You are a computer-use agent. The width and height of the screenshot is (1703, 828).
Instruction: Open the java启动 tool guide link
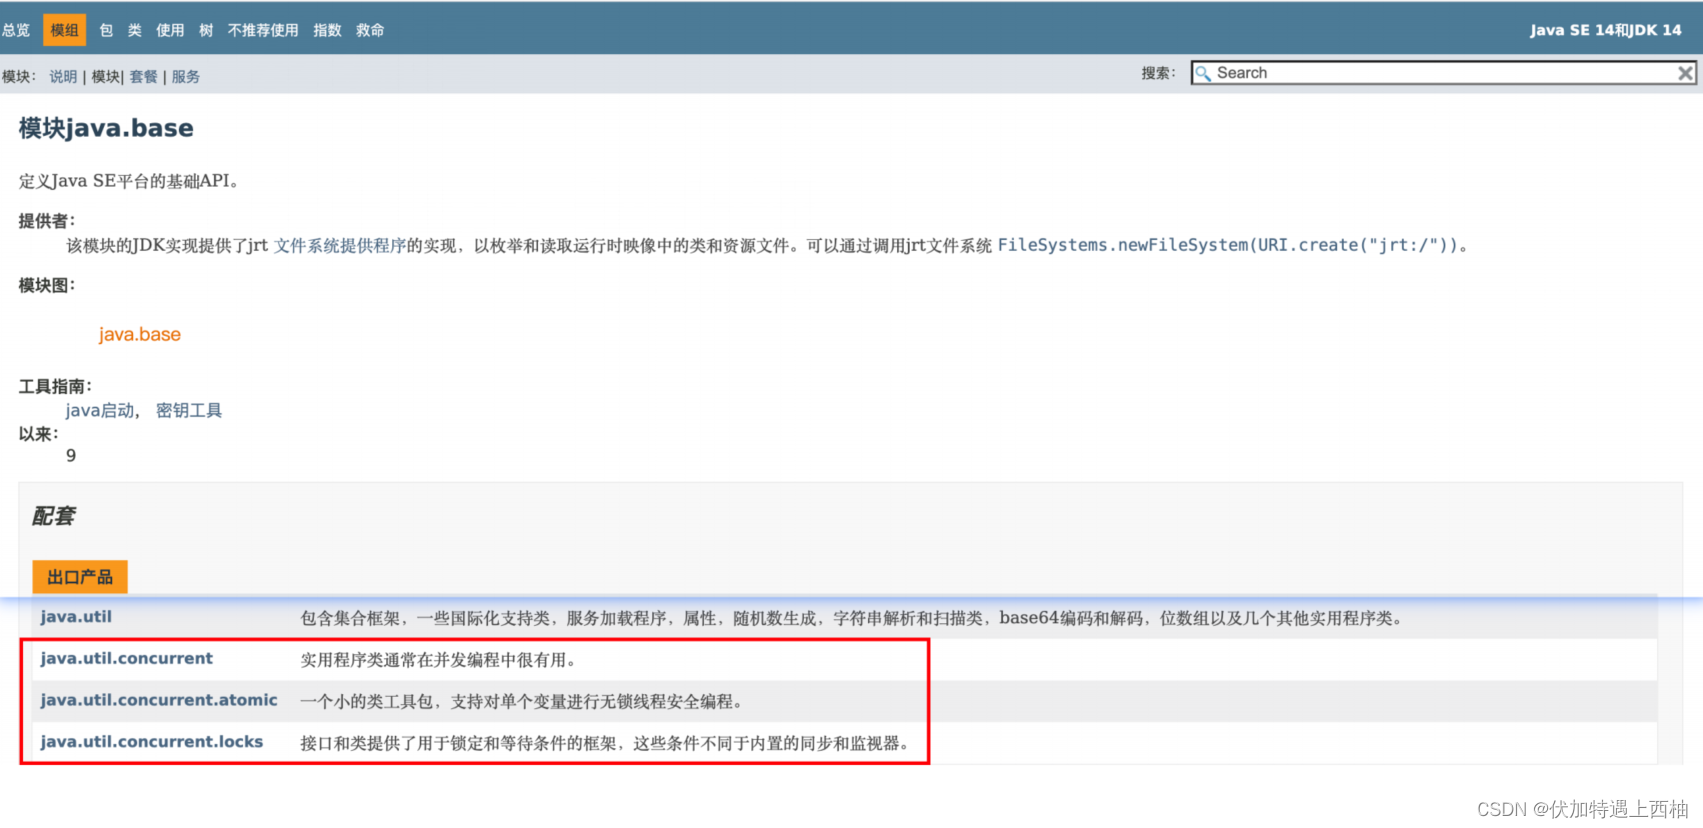(x=100, y=410)
